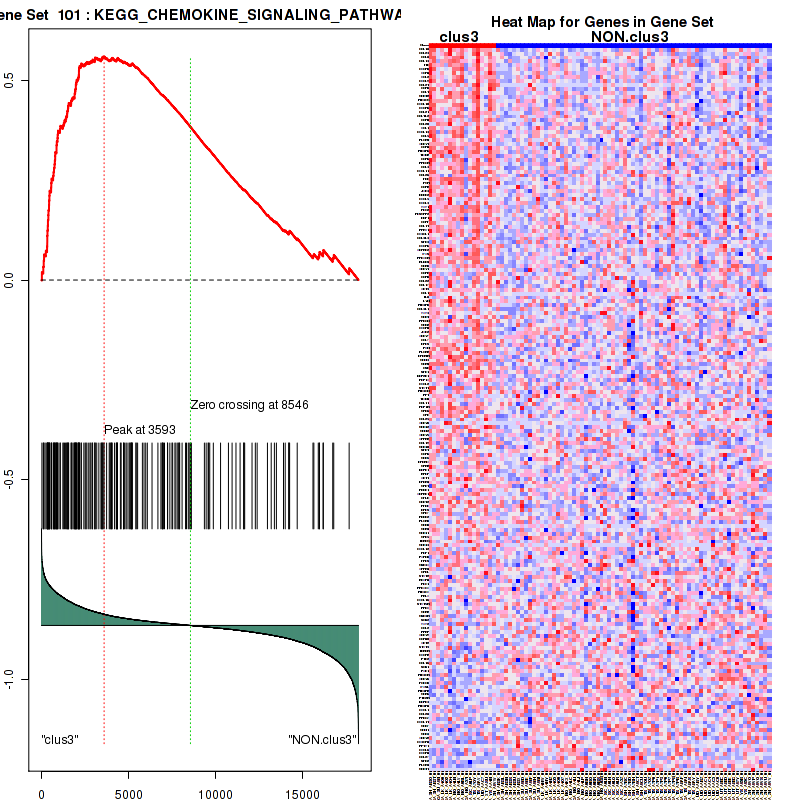Click the 'Heat Map for Genes in Gene Set' title
This screenshot has height=800, width=800.
click(x=602, y=23)
